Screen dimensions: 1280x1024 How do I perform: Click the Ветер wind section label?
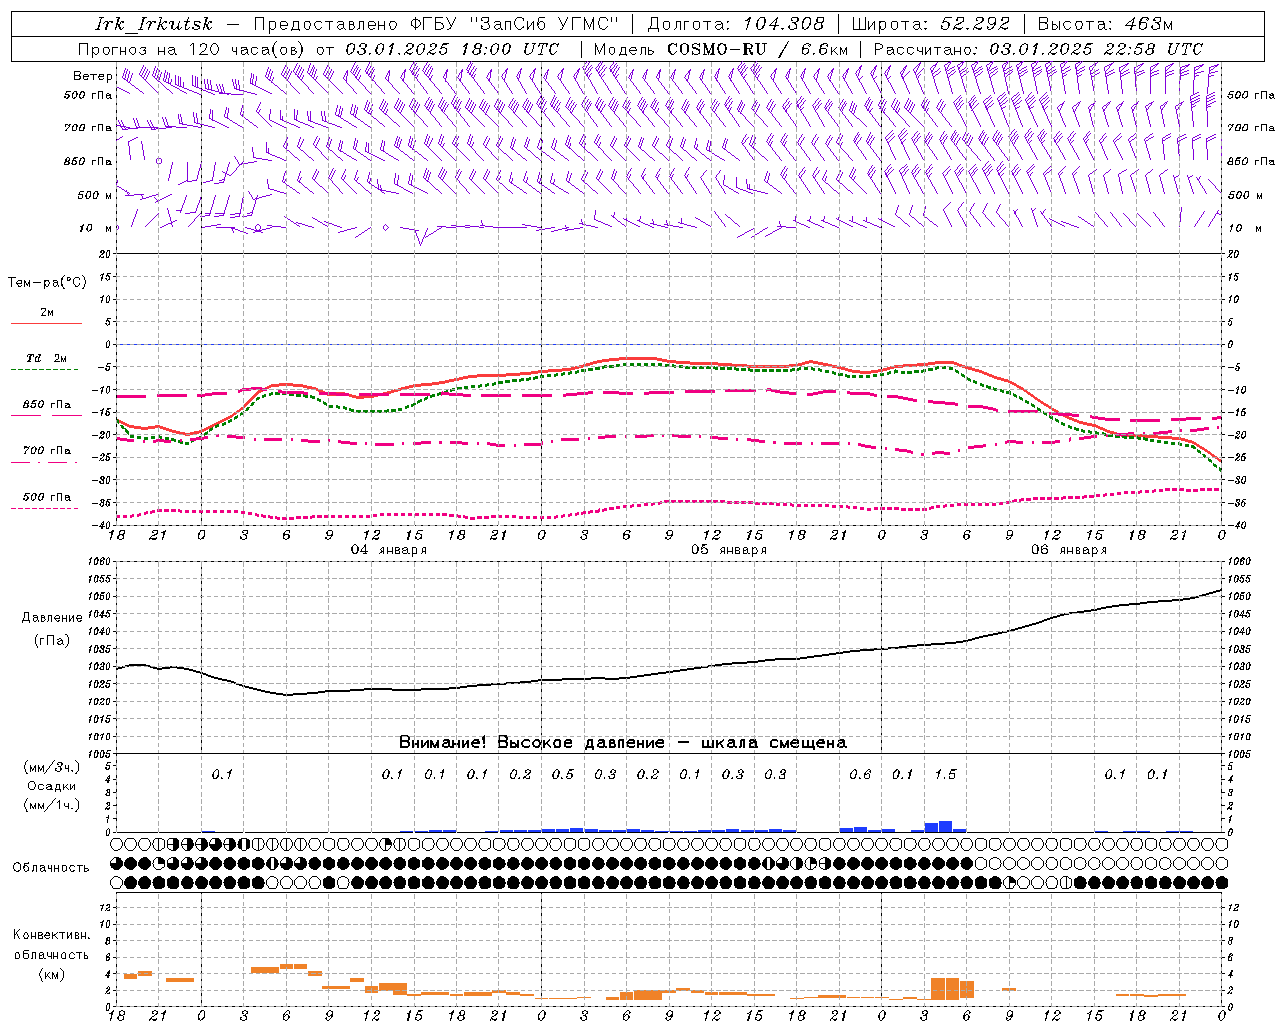click(93, 76)
